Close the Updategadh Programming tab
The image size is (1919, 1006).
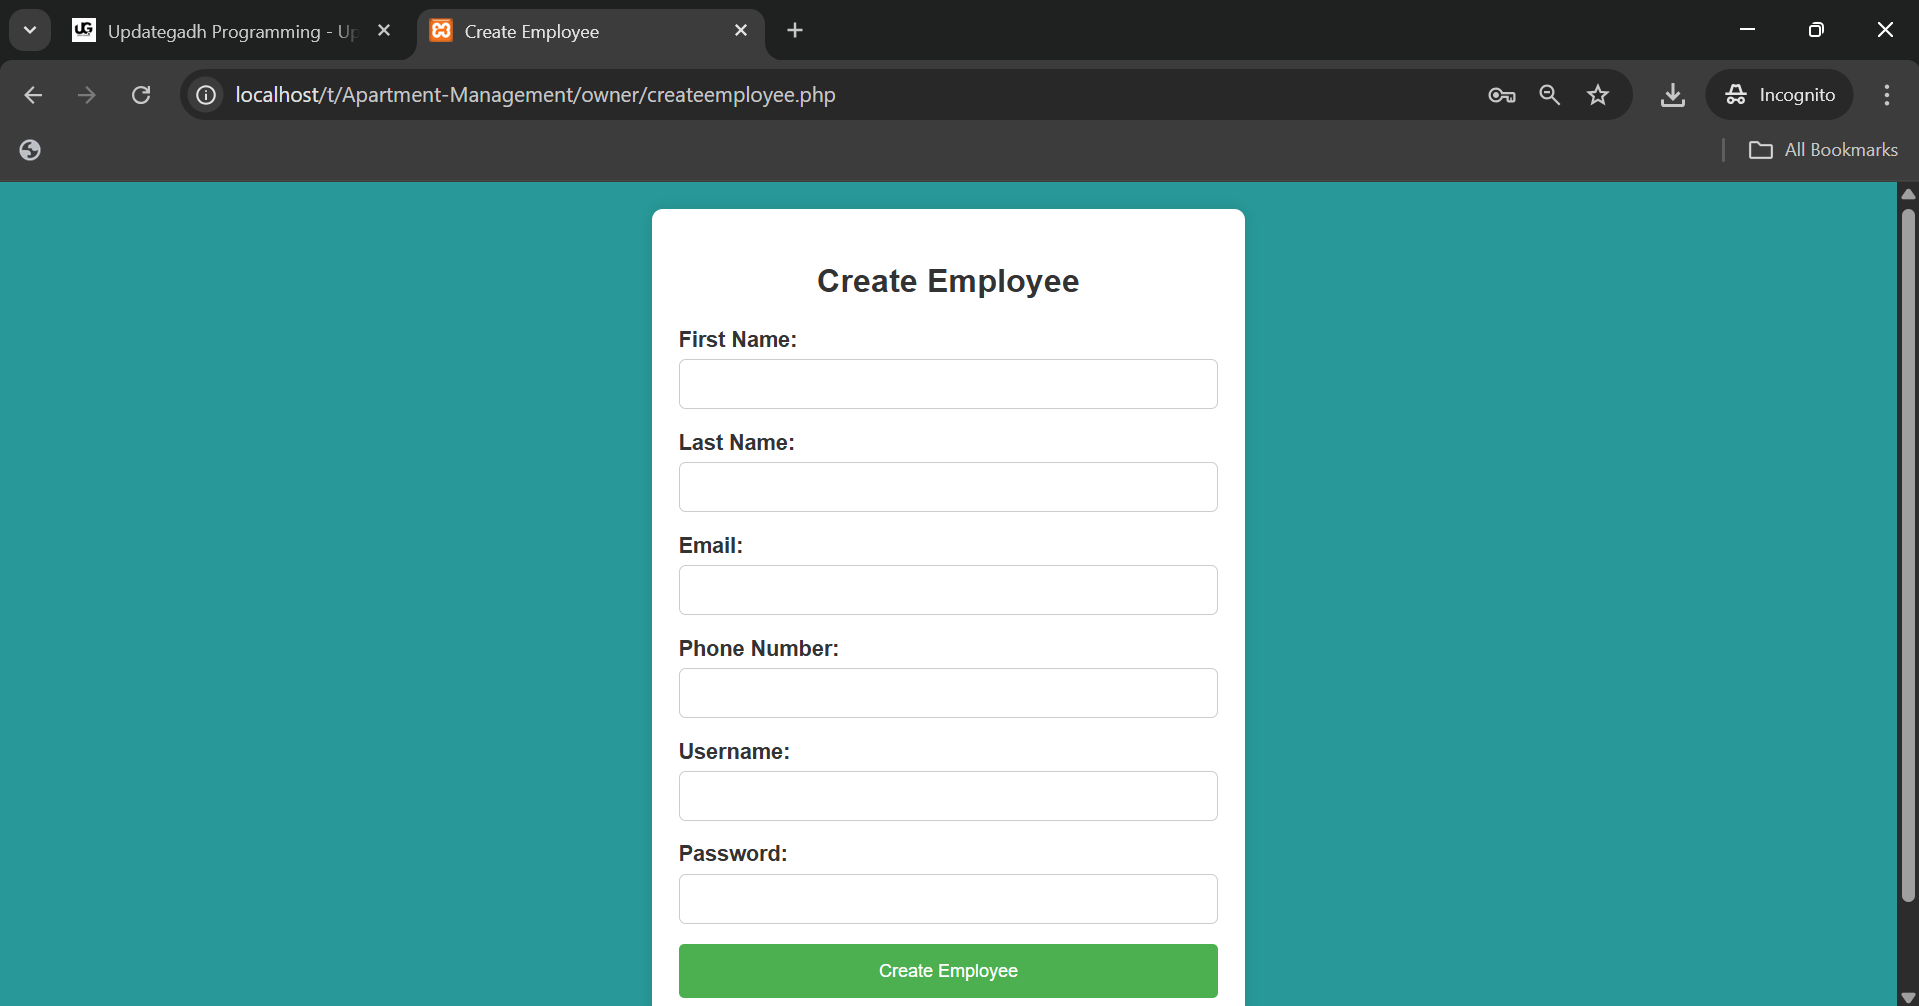(384, 31)
